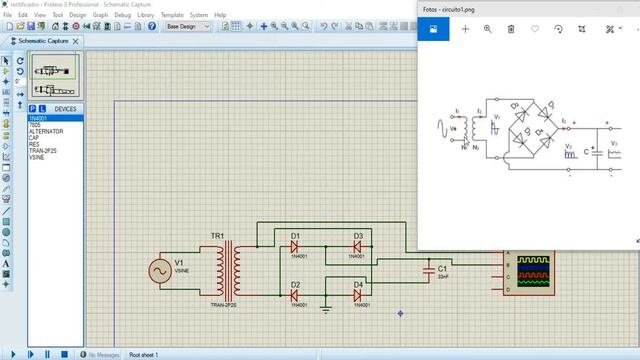The height and width of the screenshot is (360, 640).
Task: Select CAP in the devices list
Action: pyautogui.click(x=56, y=138)
